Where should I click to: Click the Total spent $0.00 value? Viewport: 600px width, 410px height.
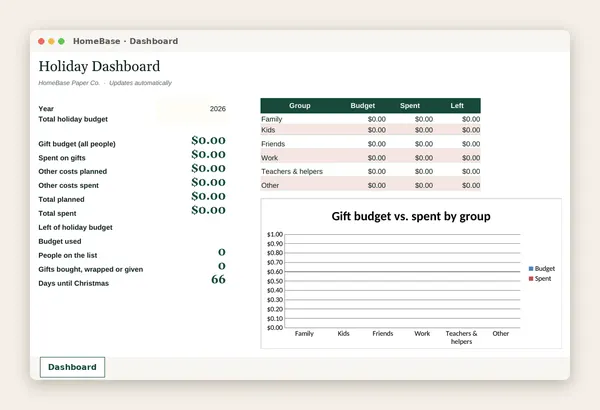click(x=209, y=210)
